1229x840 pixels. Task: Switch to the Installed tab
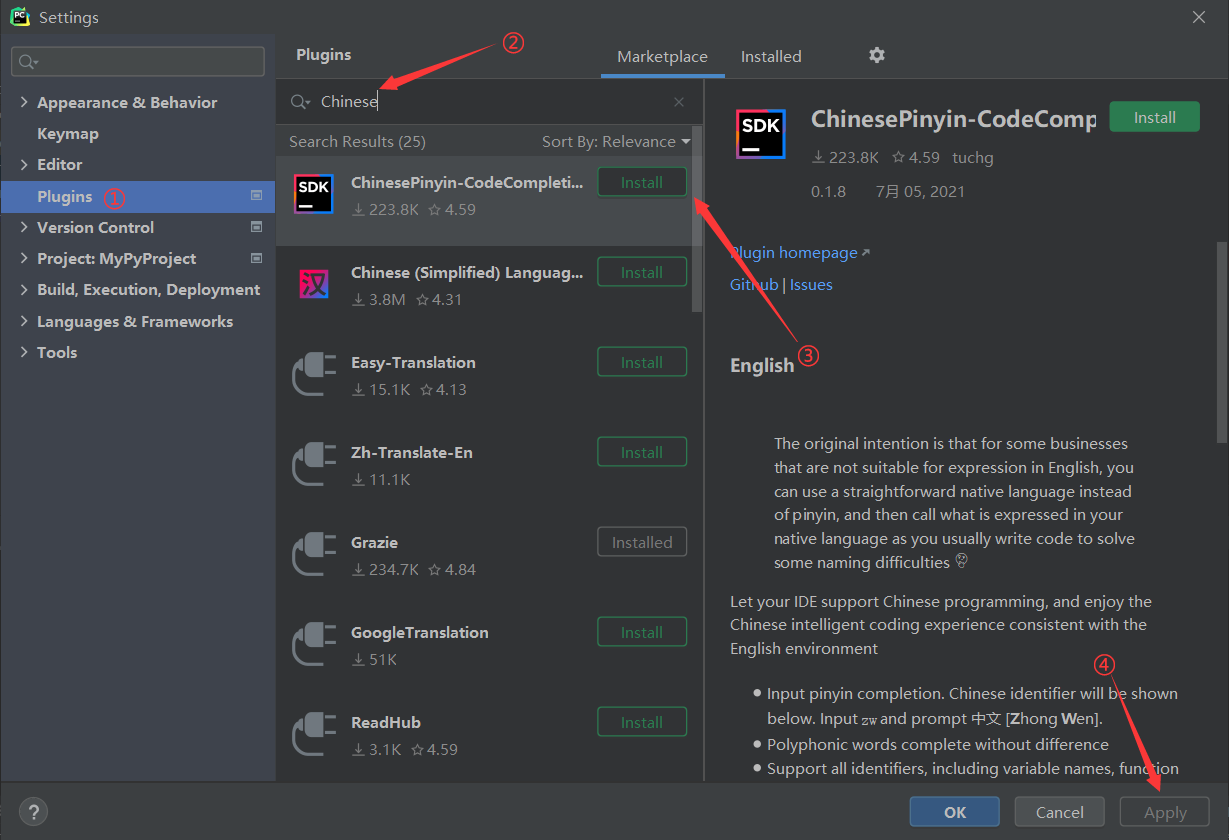point(771,57)
